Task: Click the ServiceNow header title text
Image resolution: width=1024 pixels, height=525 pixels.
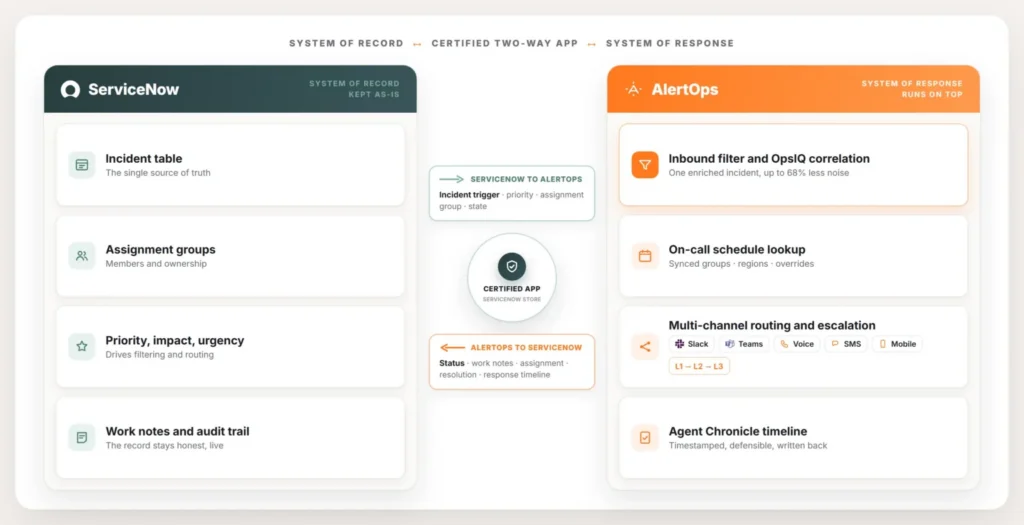Action: (x=134, y=89)
